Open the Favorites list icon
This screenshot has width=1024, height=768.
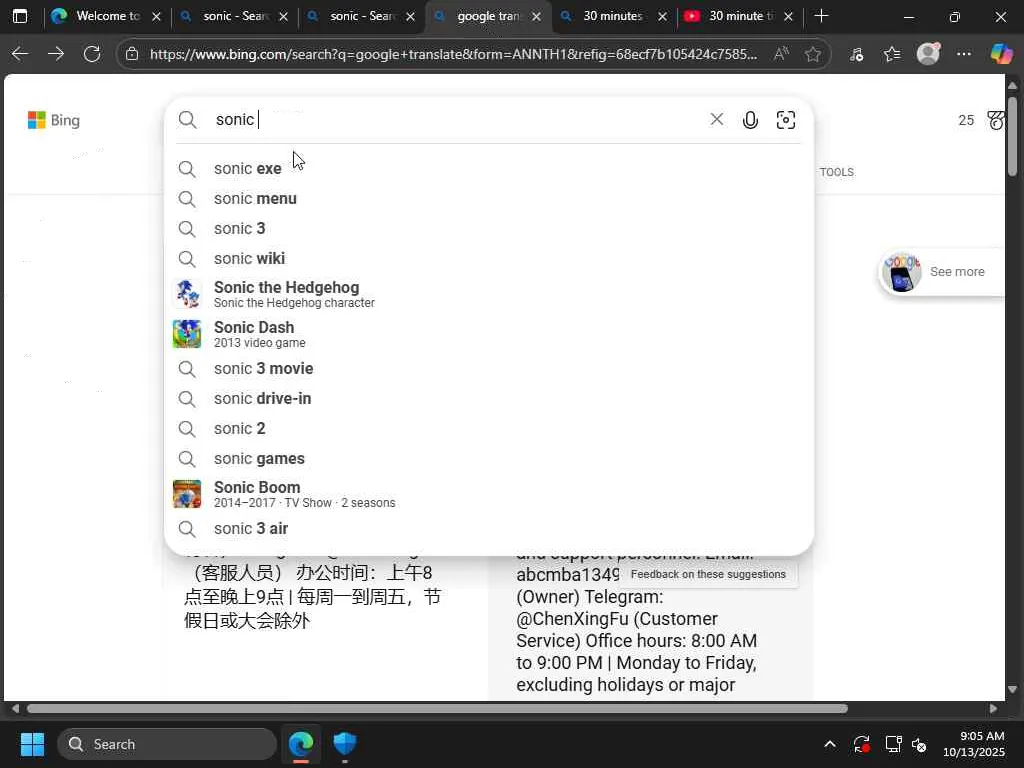point(892,54)
